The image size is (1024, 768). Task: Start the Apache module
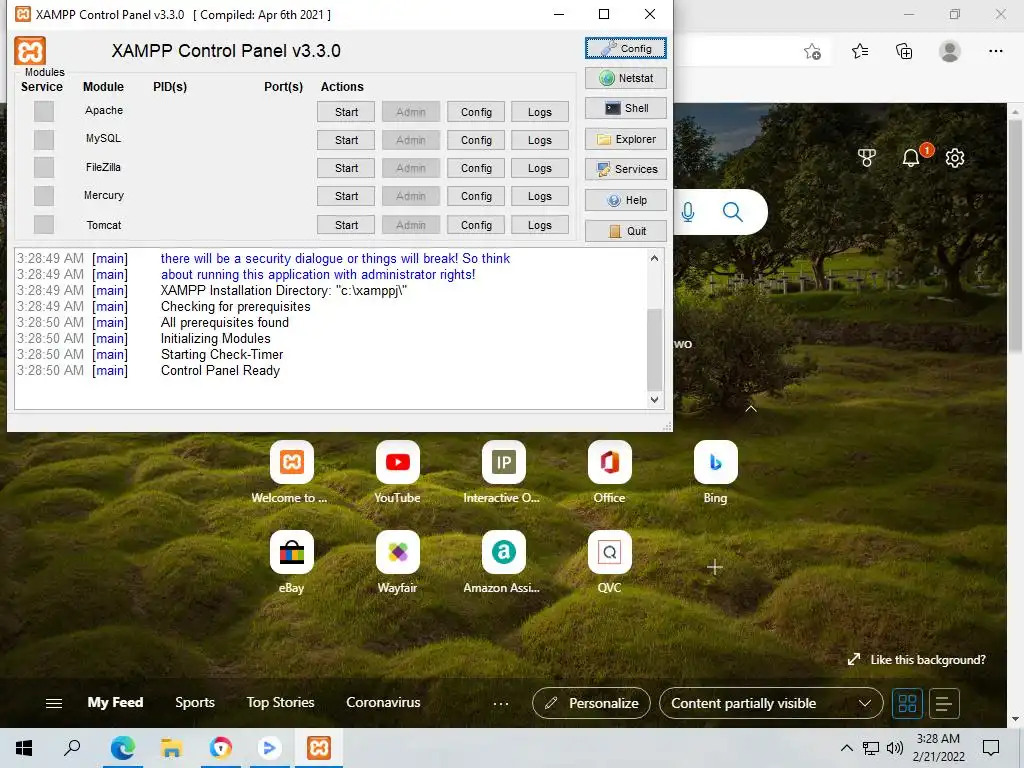tap(346, 112)
